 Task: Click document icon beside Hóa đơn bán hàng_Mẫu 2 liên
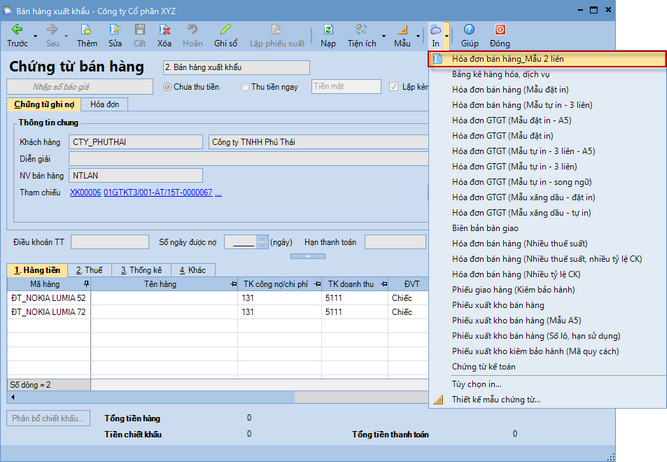[438, 59]
